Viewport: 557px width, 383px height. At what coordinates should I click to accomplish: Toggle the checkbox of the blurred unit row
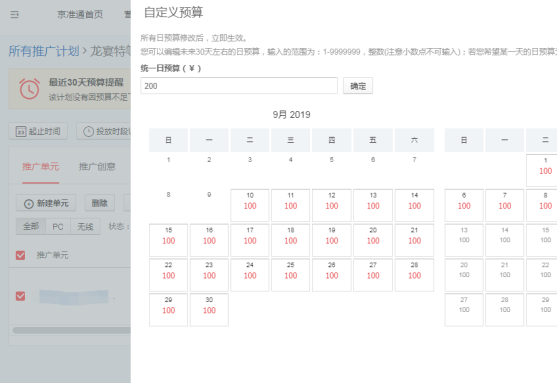tap(21, 296)
